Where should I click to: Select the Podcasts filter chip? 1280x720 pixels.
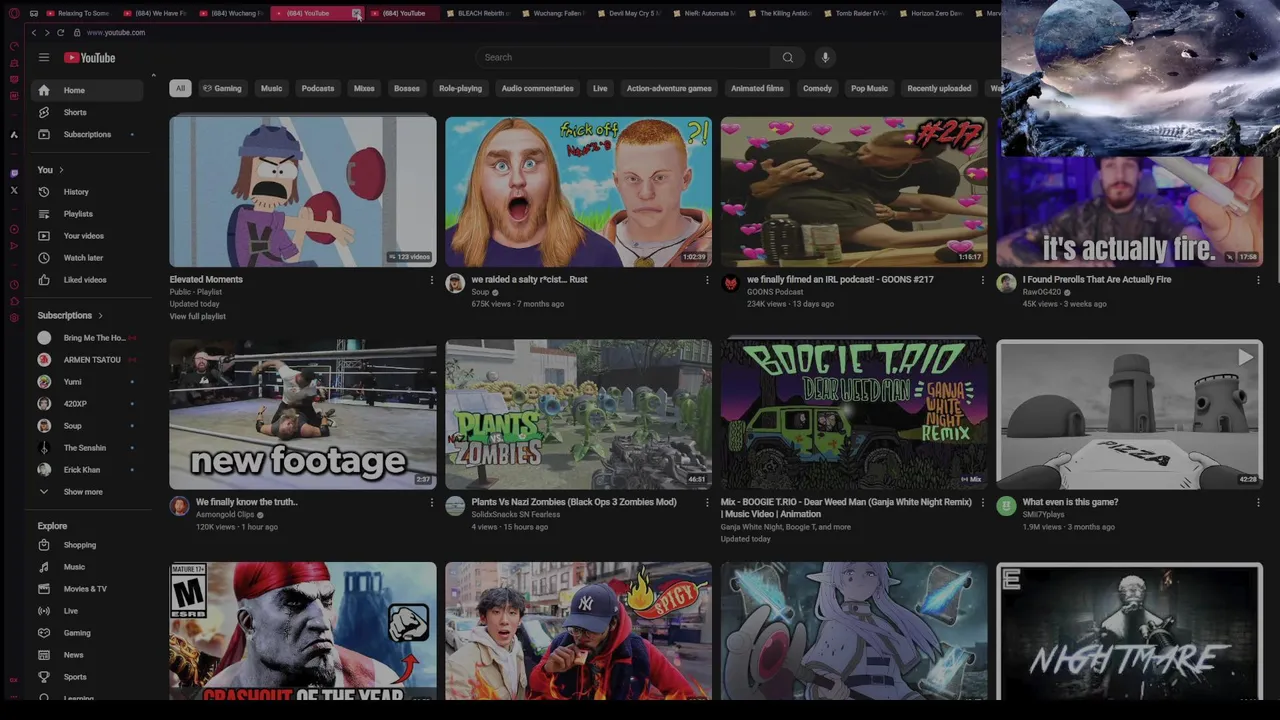coord(318,88)
